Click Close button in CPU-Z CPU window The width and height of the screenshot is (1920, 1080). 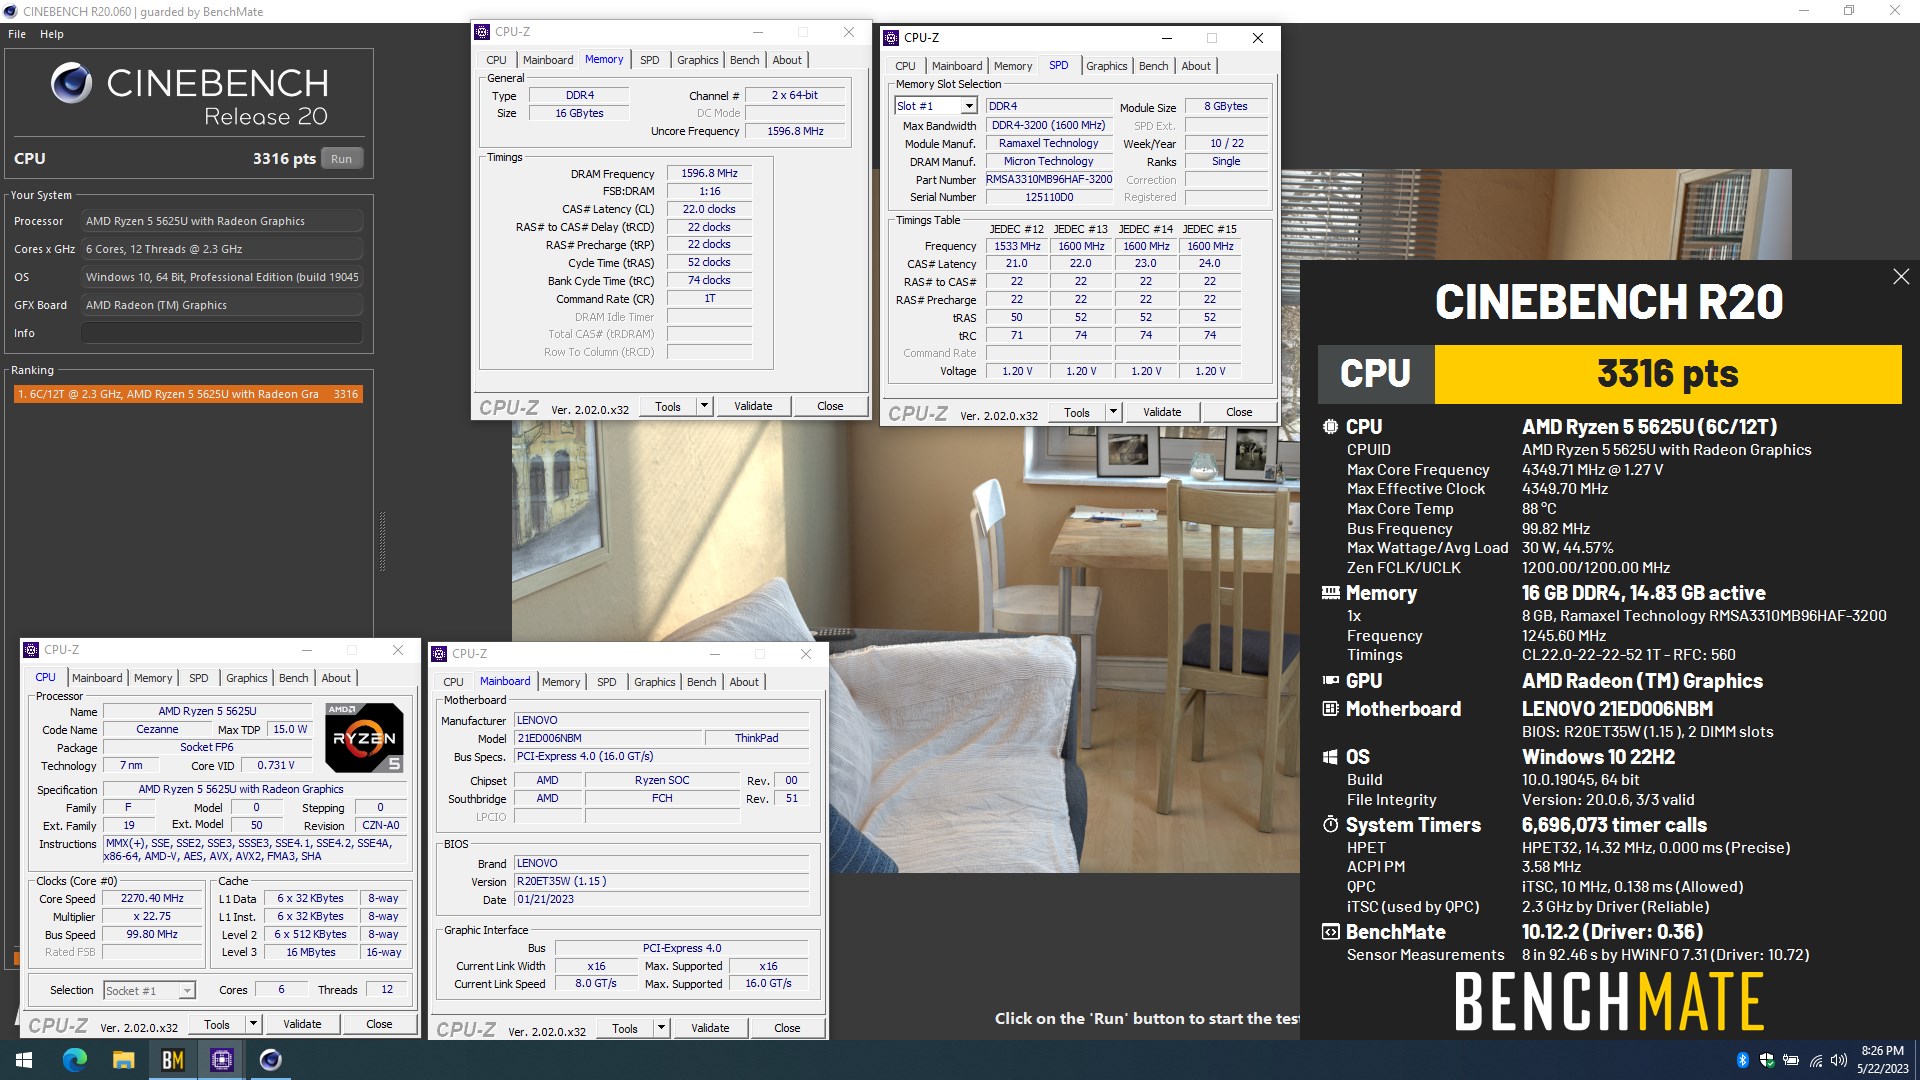pos(379,1024)
